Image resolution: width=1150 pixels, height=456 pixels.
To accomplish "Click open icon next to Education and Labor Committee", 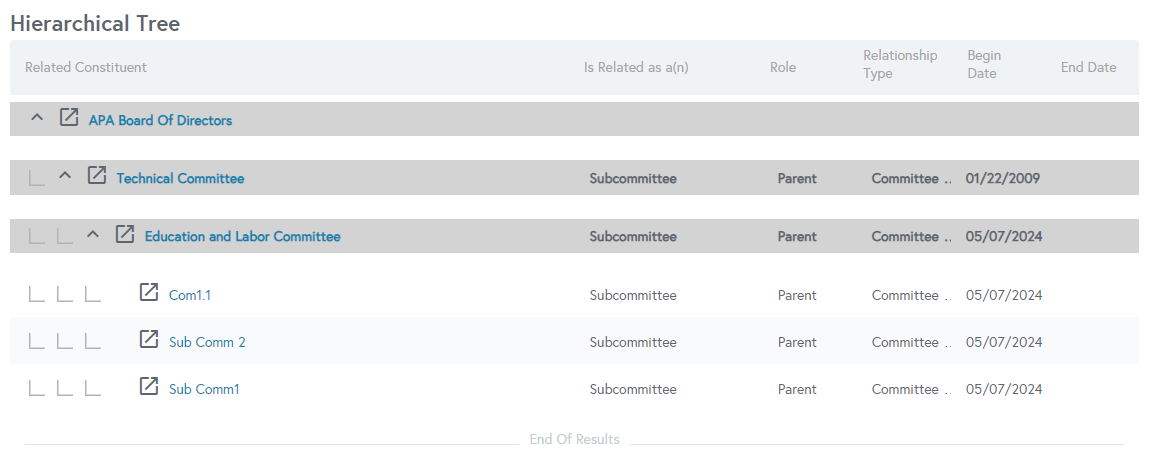I will pos(125,234).
